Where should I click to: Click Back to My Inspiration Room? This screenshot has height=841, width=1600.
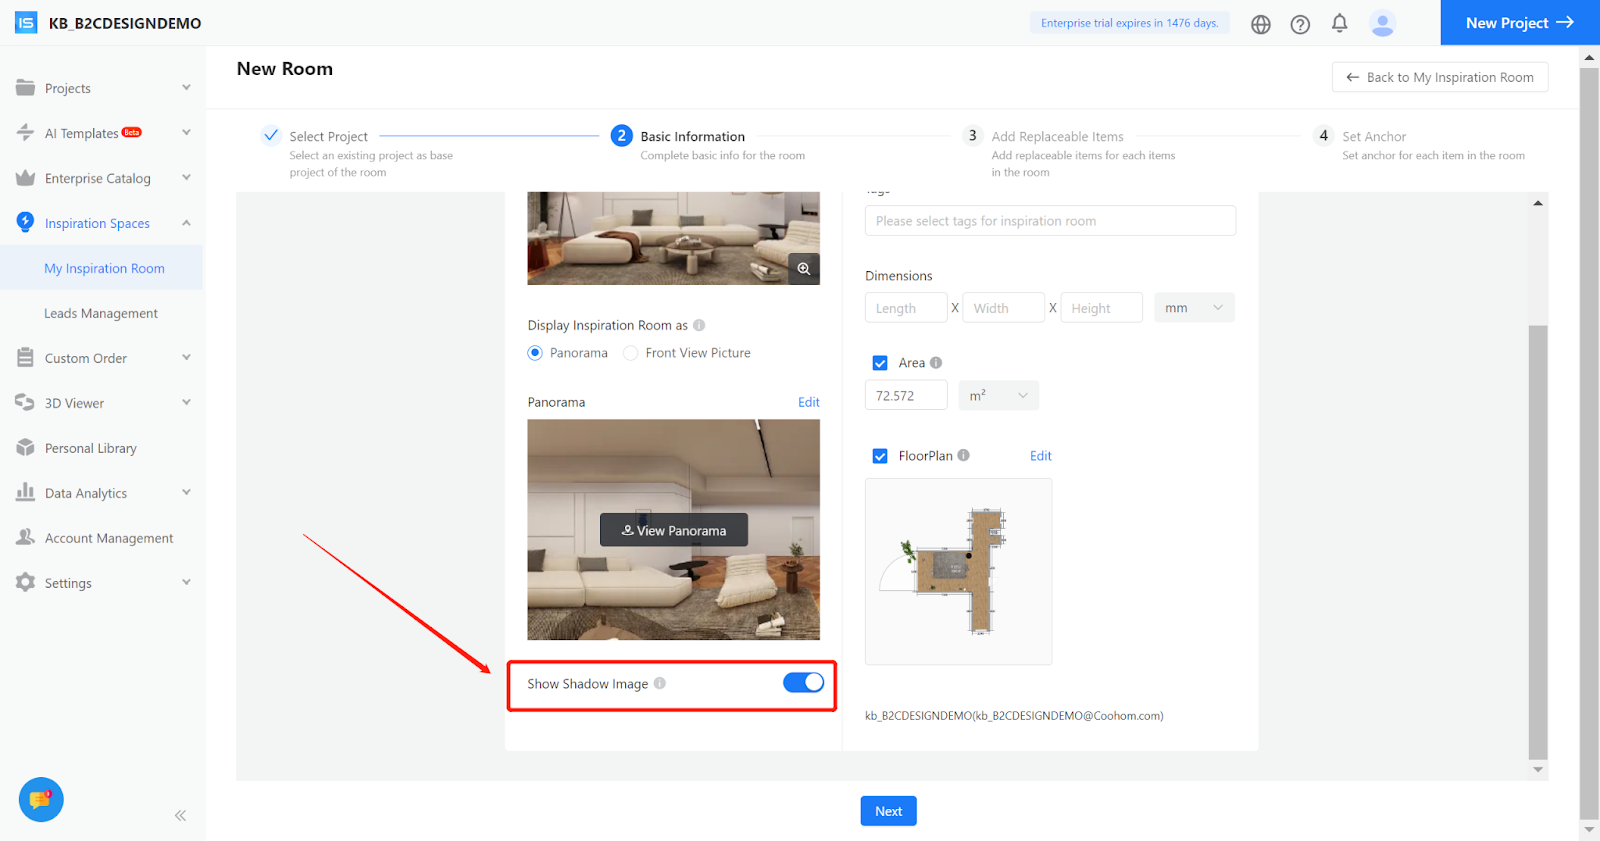(x=1439, y=77)
